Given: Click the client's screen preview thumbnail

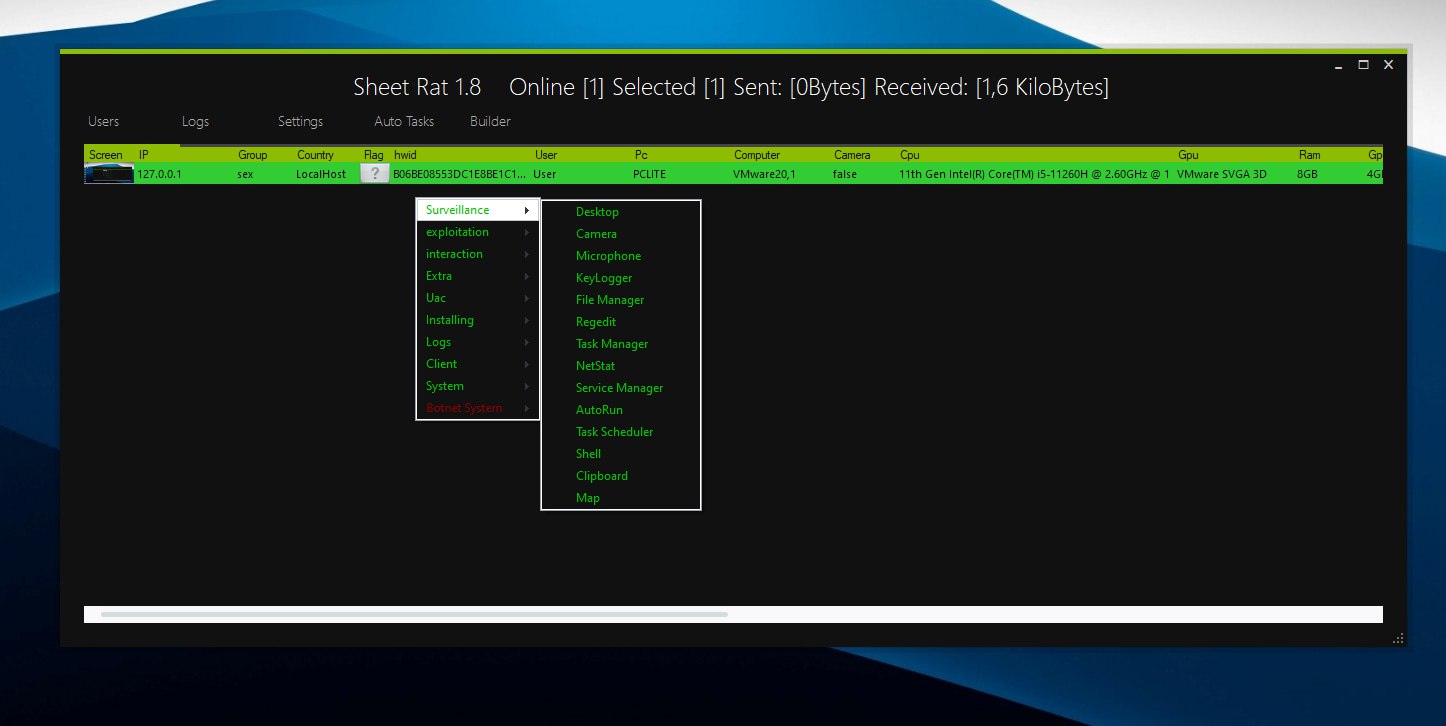Looking at the screenshot, I should click(x=109, y=174).
